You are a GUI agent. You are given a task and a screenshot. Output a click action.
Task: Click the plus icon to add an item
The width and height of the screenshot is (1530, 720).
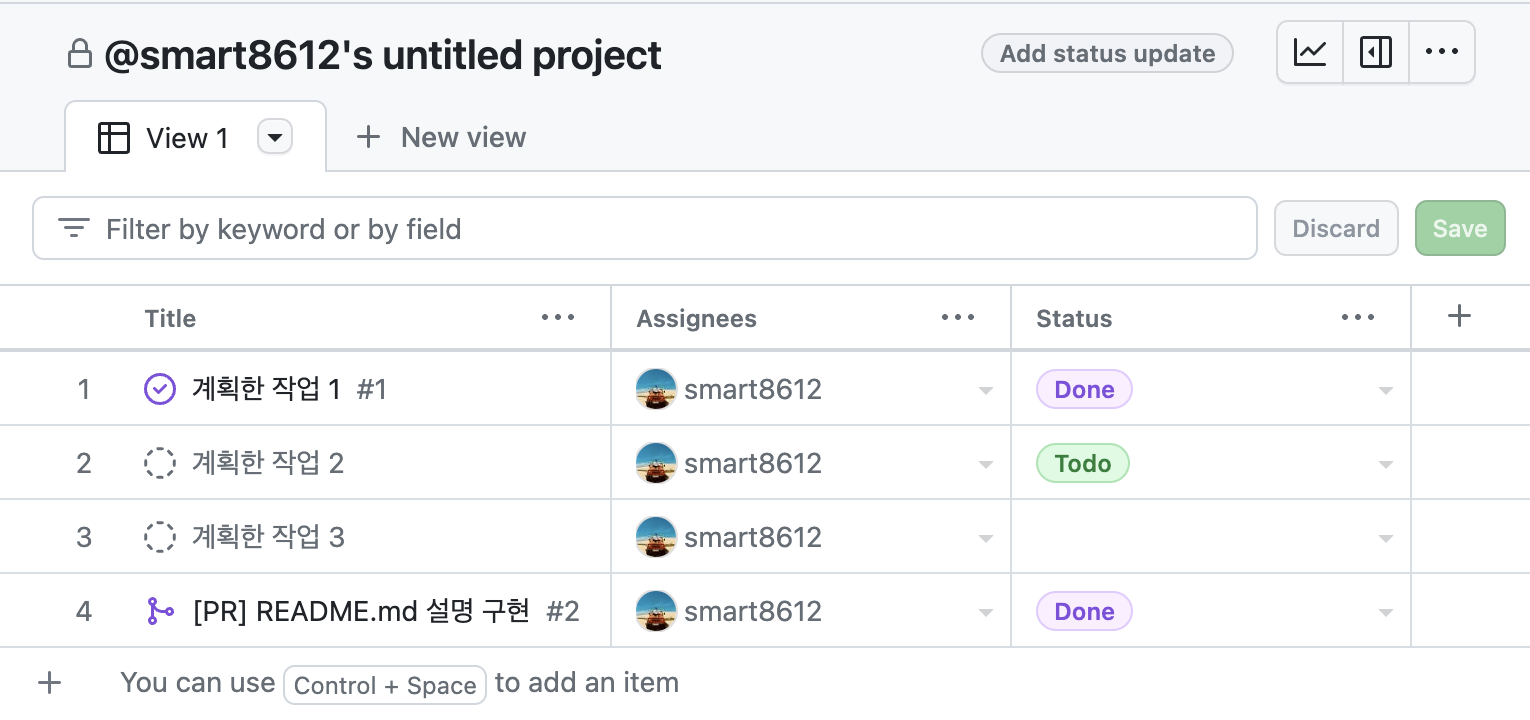[49, 683]
